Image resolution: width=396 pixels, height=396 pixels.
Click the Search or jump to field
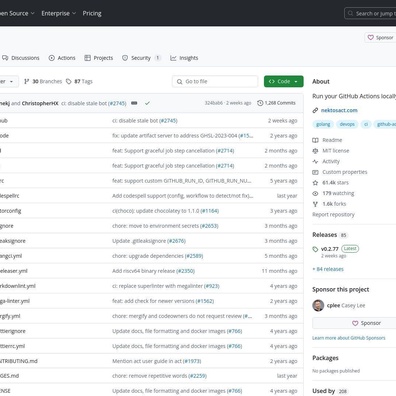(370, 13)
